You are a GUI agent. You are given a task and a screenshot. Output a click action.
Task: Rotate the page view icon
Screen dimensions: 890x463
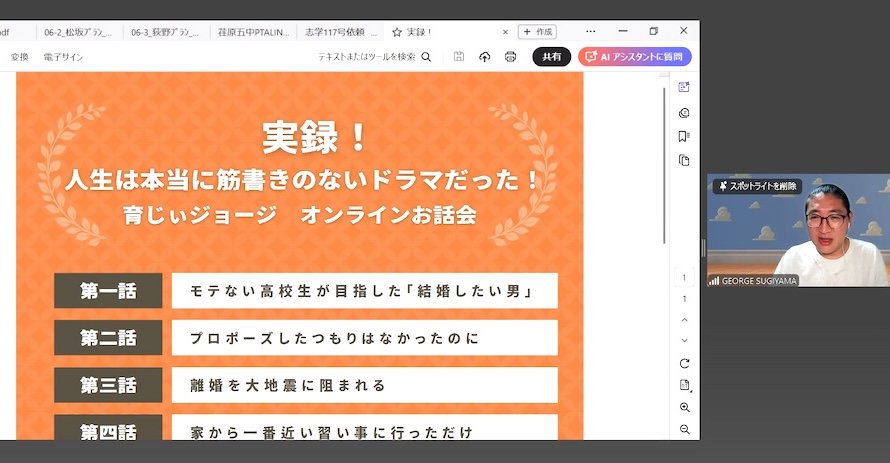(684, 363)
